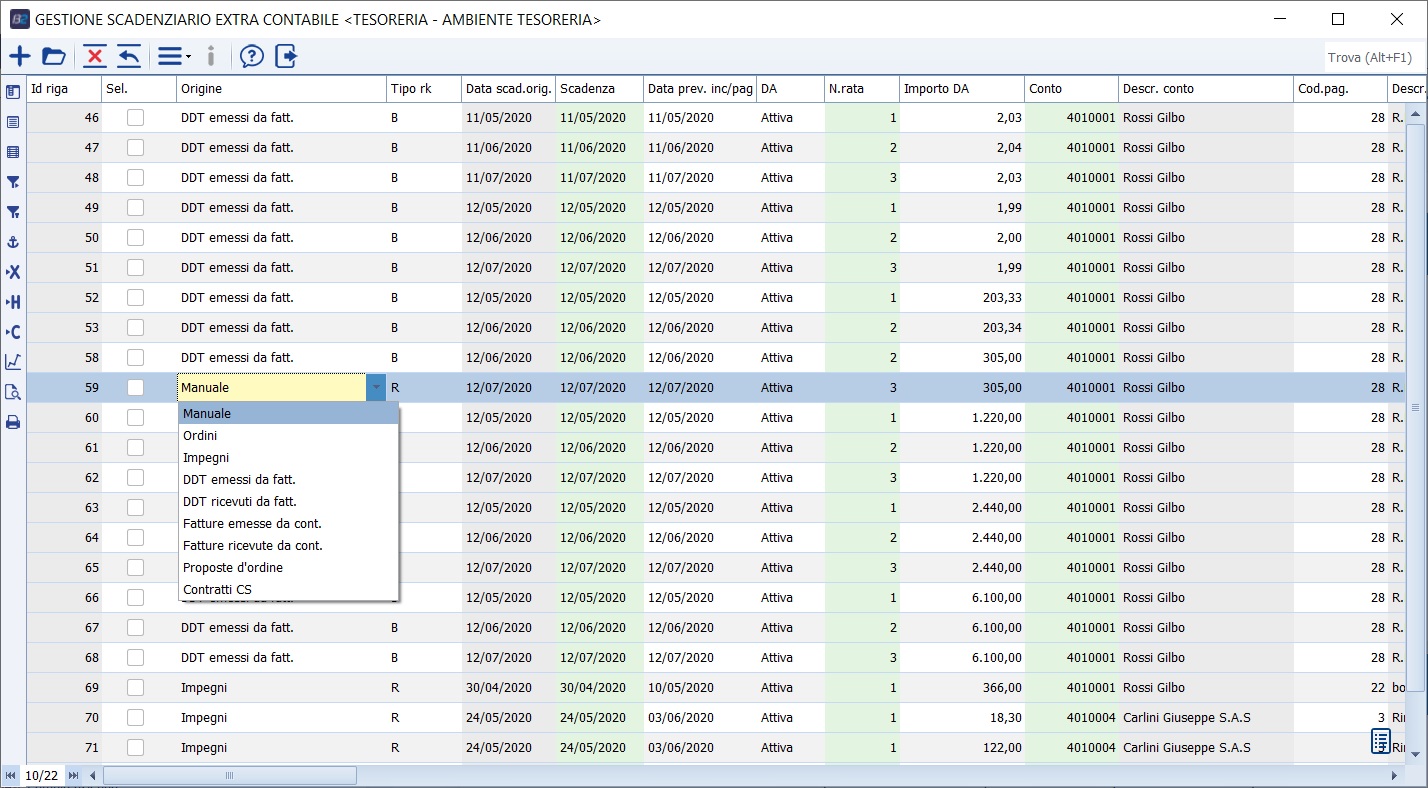Click the sidebar X arrow icon
This screenshot has width=1428, height=788.
click(13, 272)
